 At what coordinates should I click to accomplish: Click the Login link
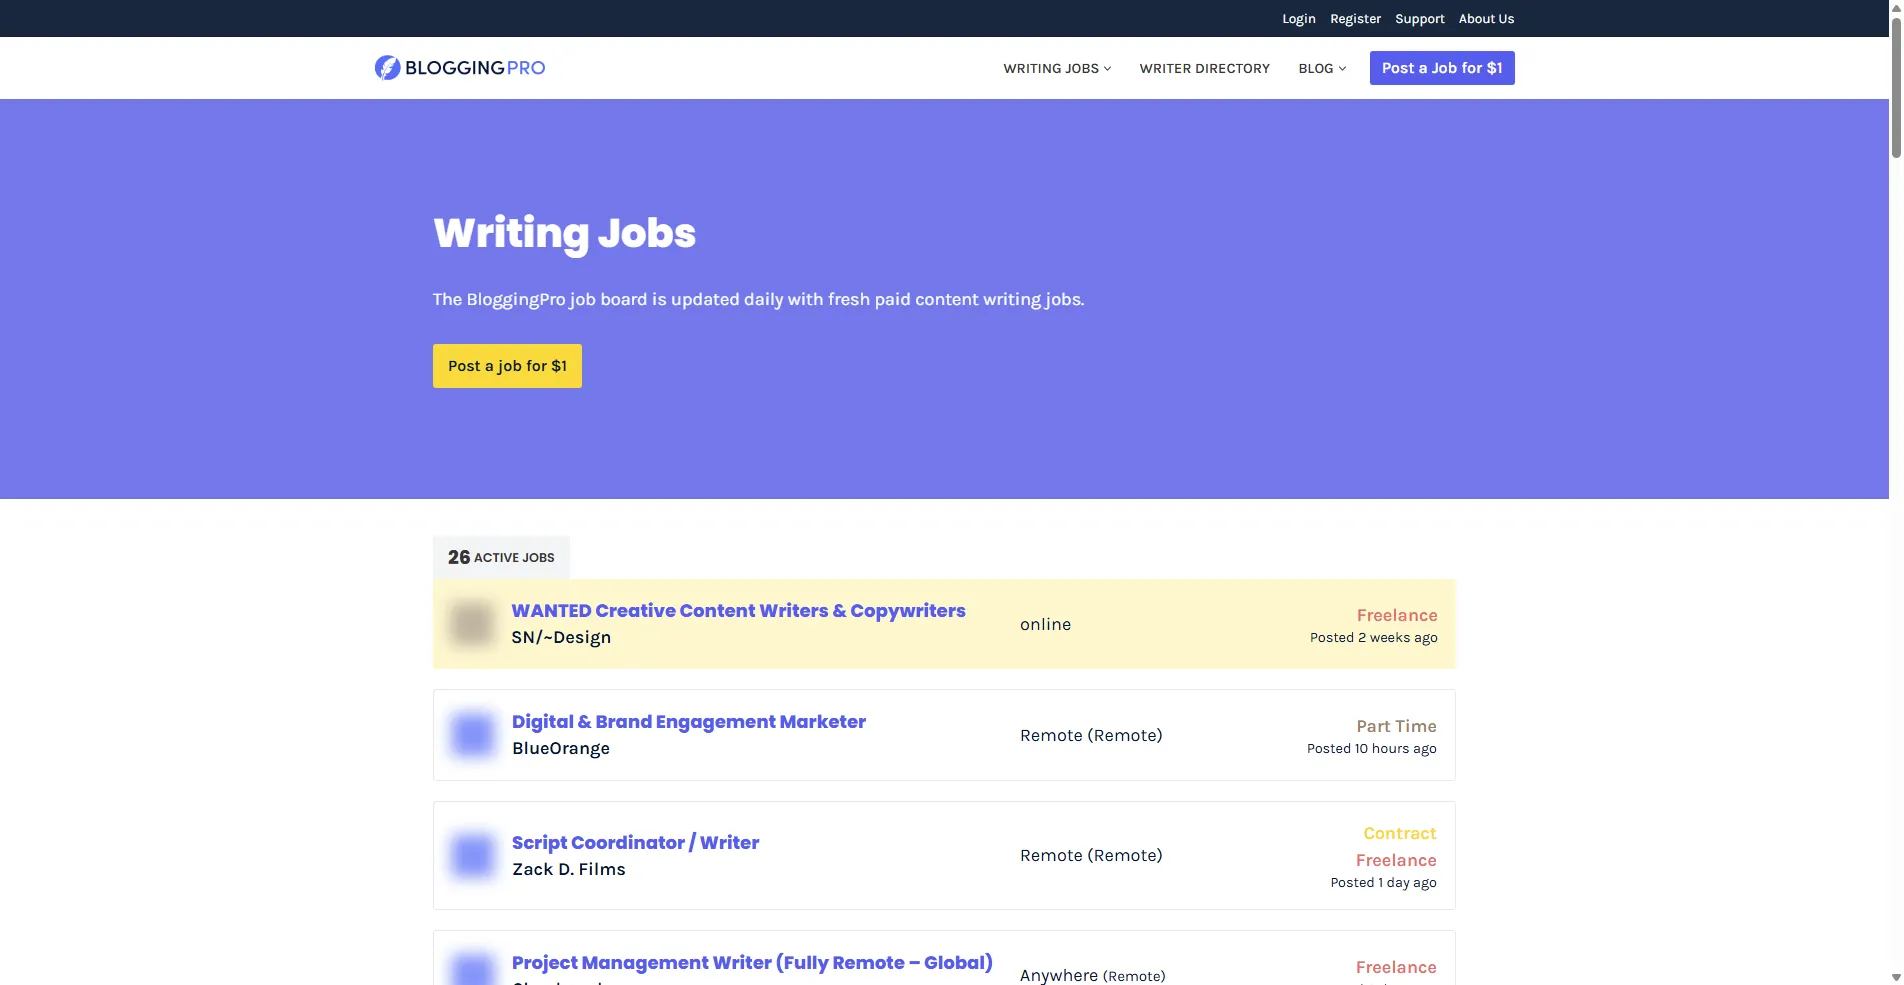click(x=1299, y=18)
